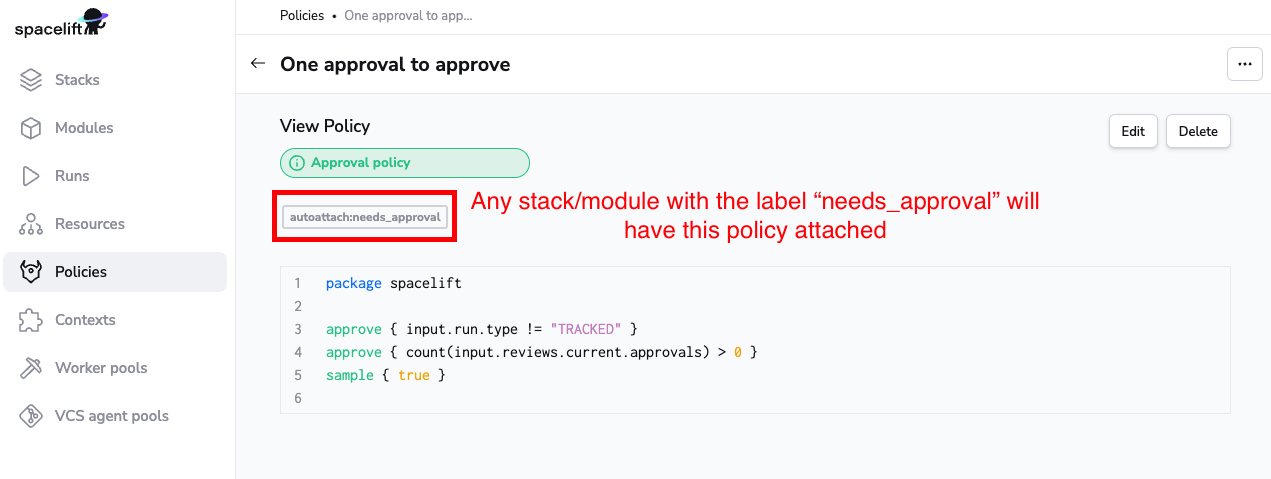
Task: Go back using the left arrow
Action: [258, 64]
